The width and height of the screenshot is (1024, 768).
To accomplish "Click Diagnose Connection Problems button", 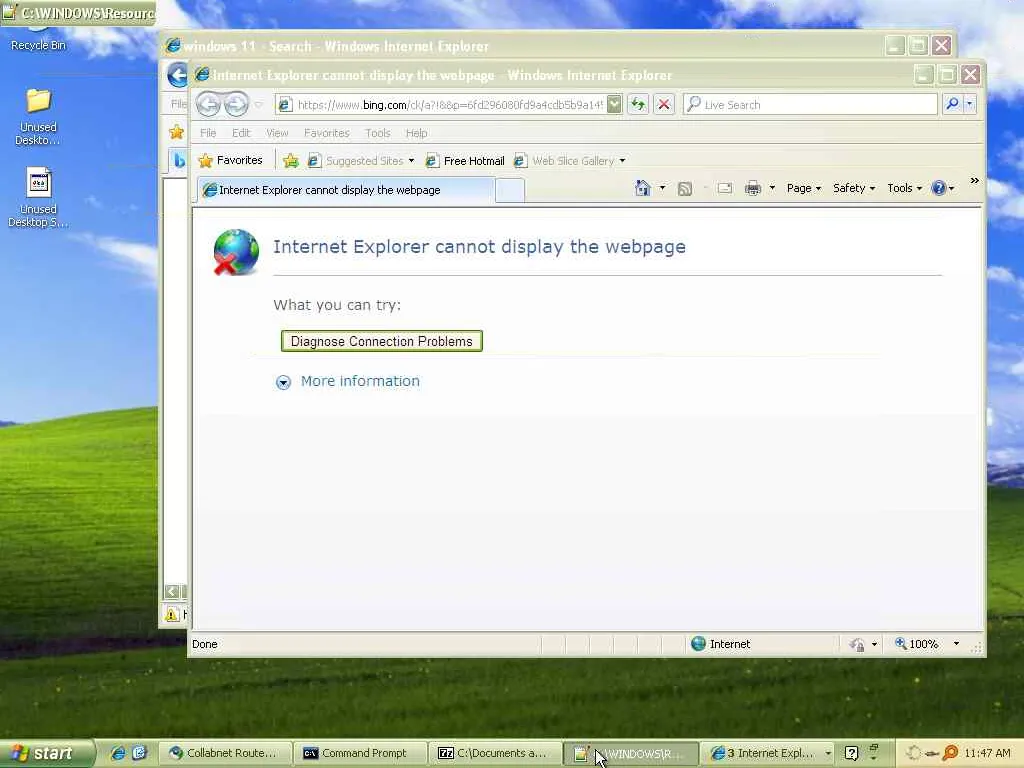I will click(x=381, y=341).
